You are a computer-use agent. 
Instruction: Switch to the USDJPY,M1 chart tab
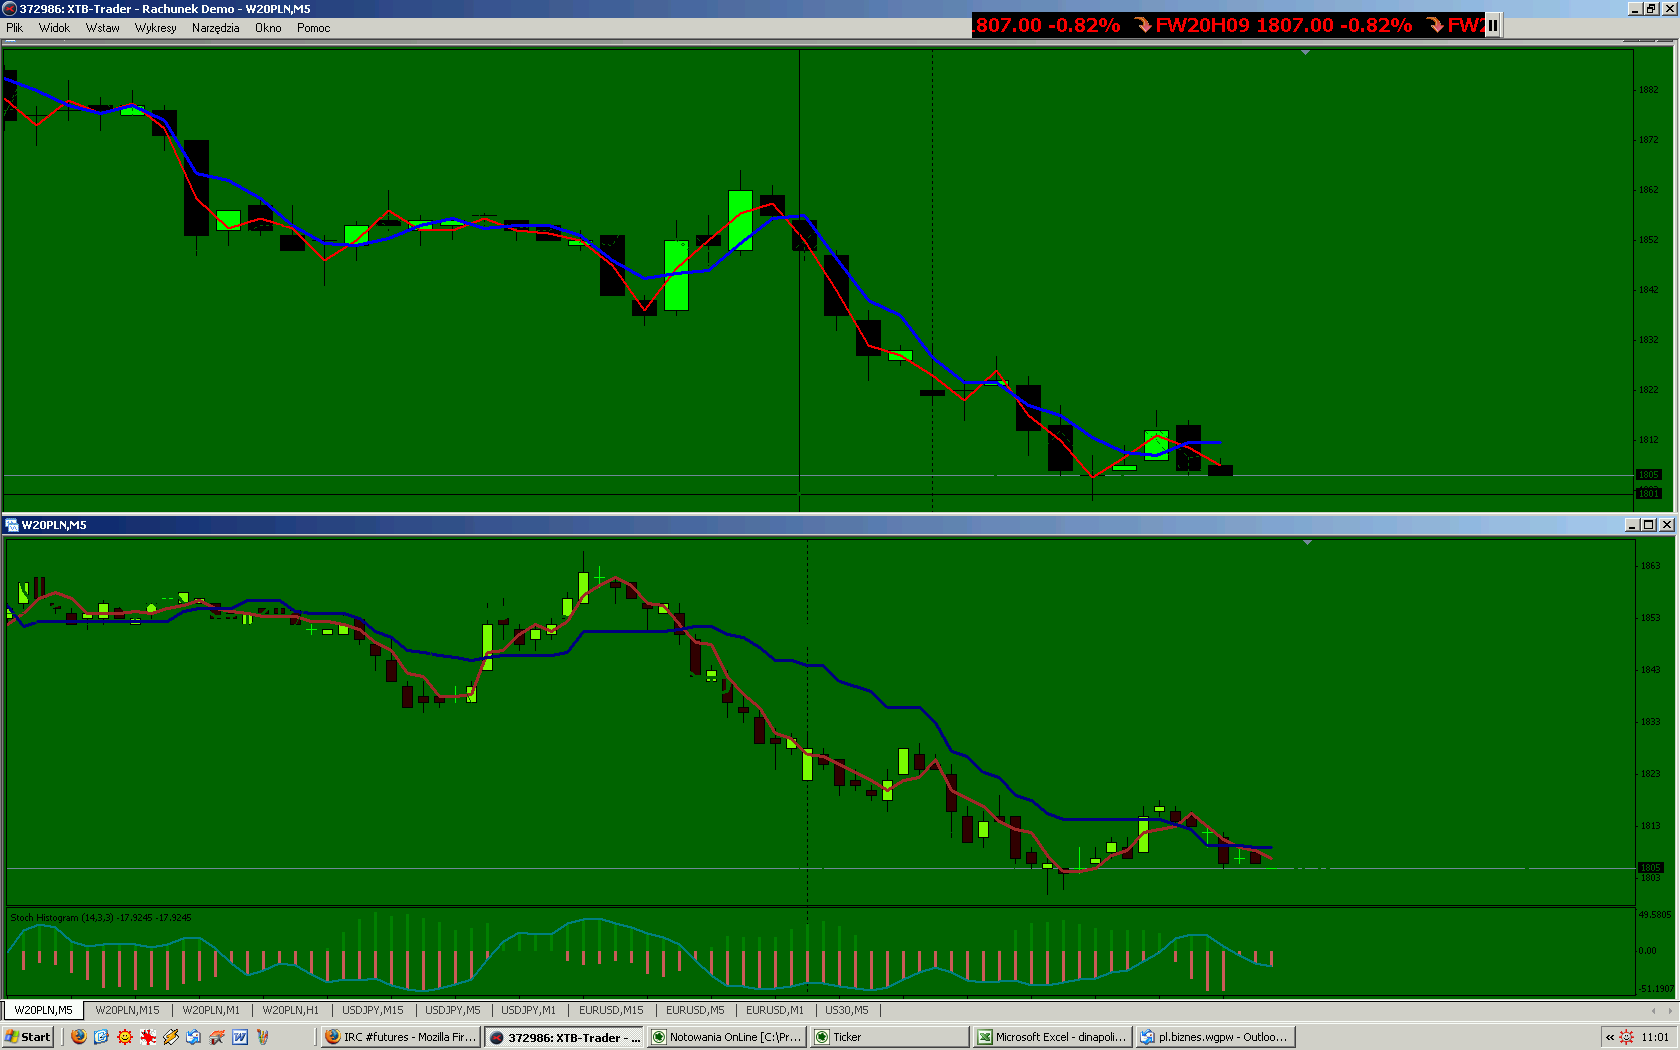528,1010
